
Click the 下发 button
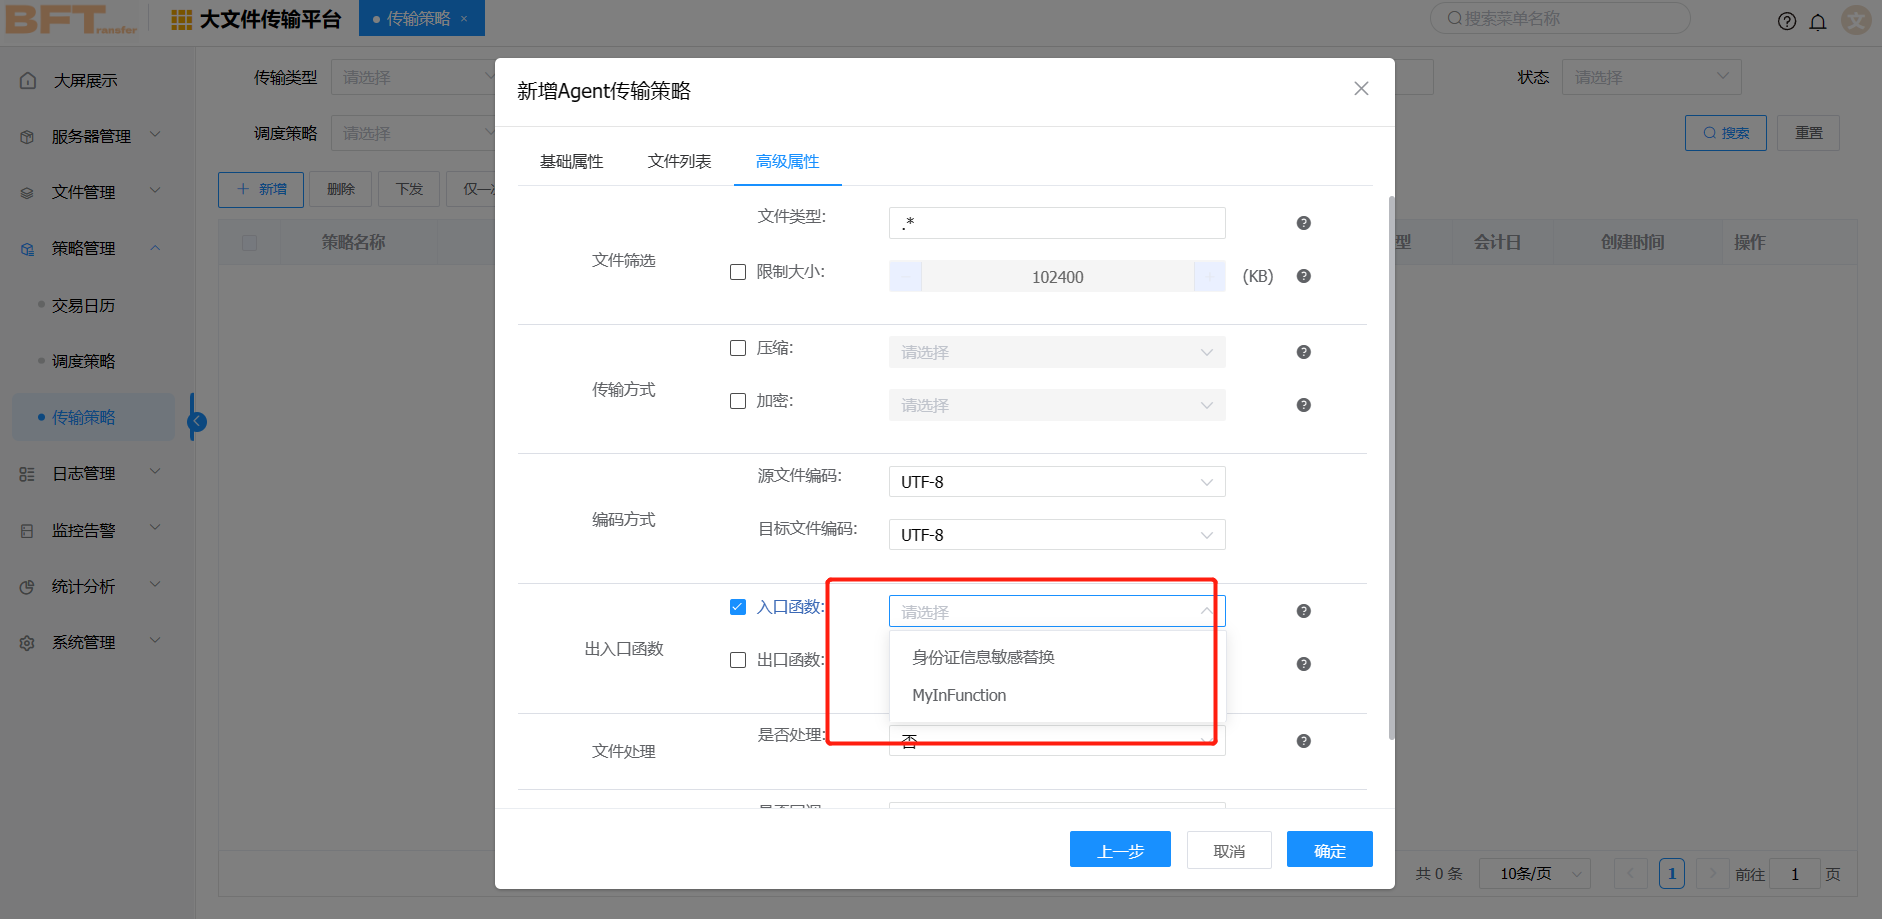[x=409, y=189]
